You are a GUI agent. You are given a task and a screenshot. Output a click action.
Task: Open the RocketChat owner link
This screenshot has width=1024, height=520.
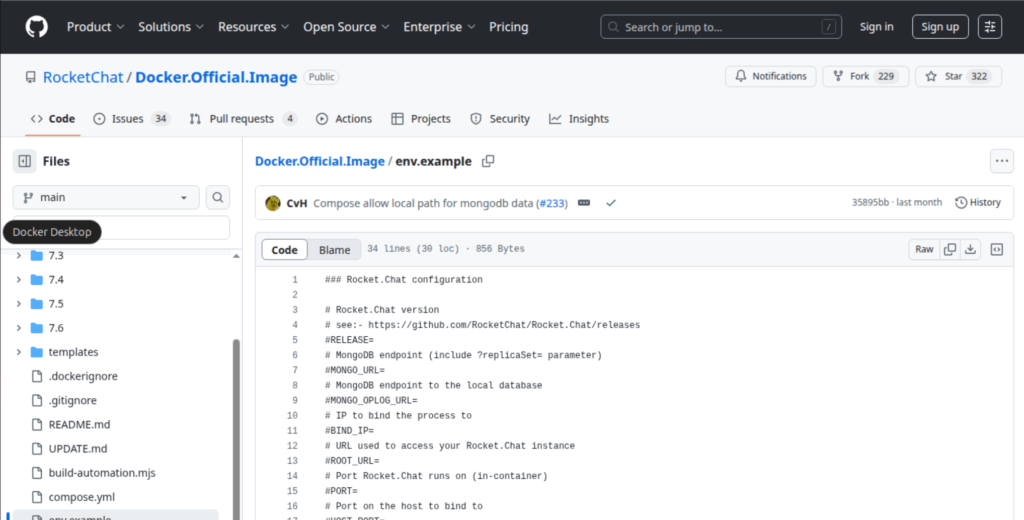[83, 77]
